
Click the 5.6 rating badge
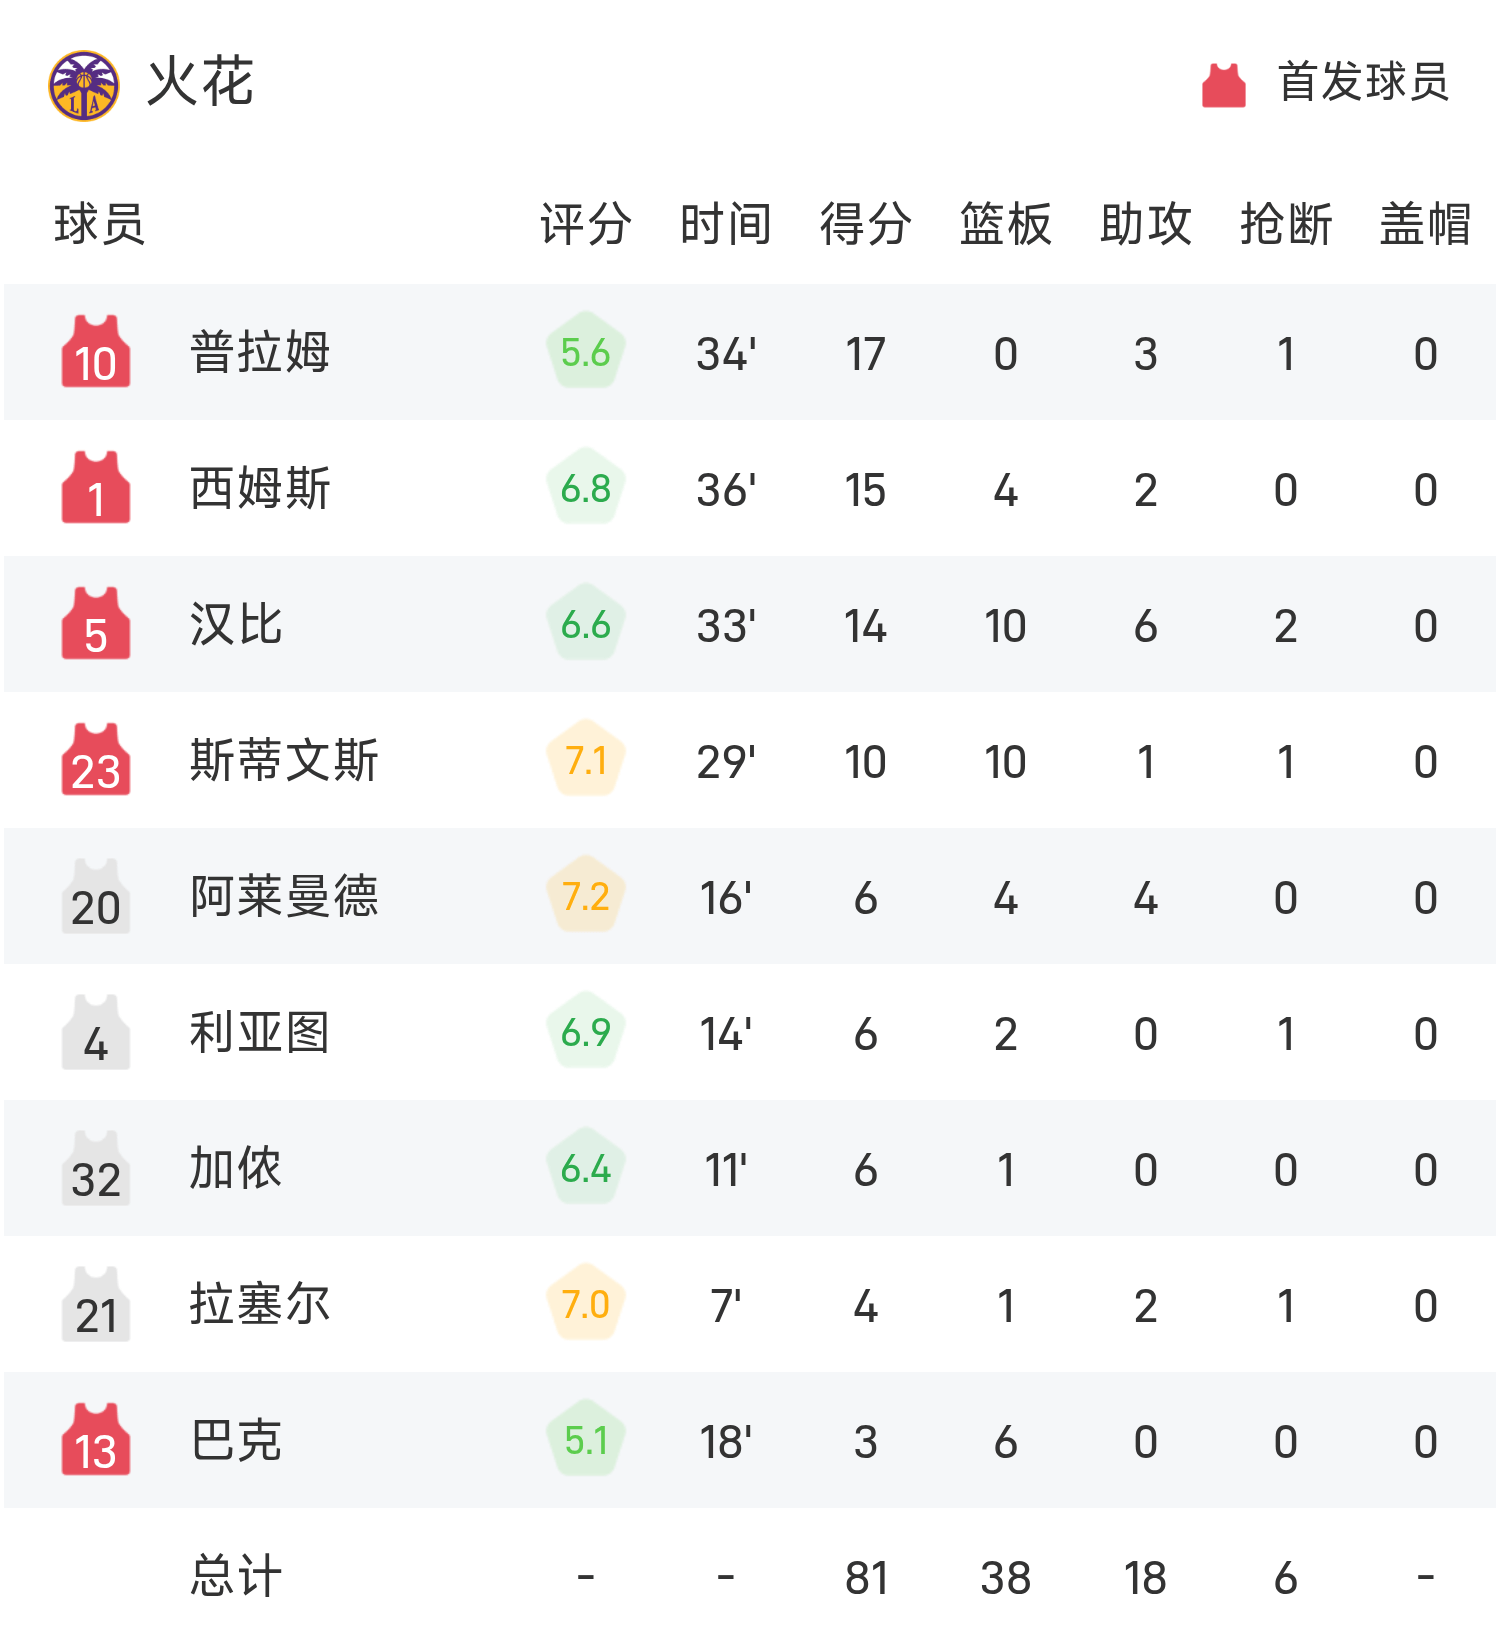pyautogui.click(x=586, y=352)
